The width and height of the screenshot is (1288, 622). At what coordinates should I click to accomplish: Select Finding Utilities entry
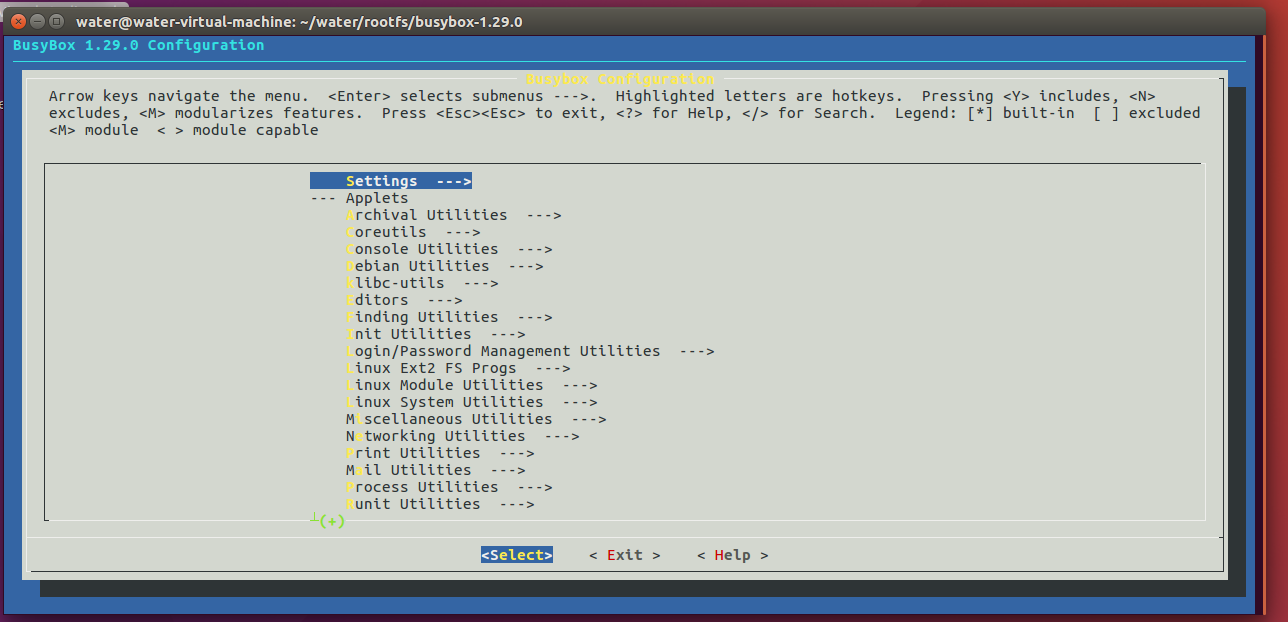(x=449, y=317)
